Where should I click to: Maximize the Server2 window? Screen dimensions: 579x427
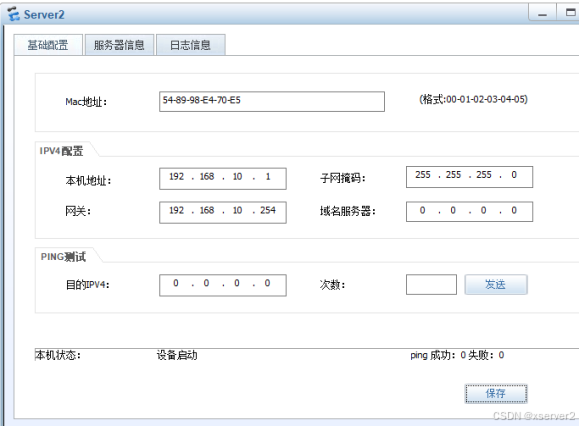pos(570,13)
